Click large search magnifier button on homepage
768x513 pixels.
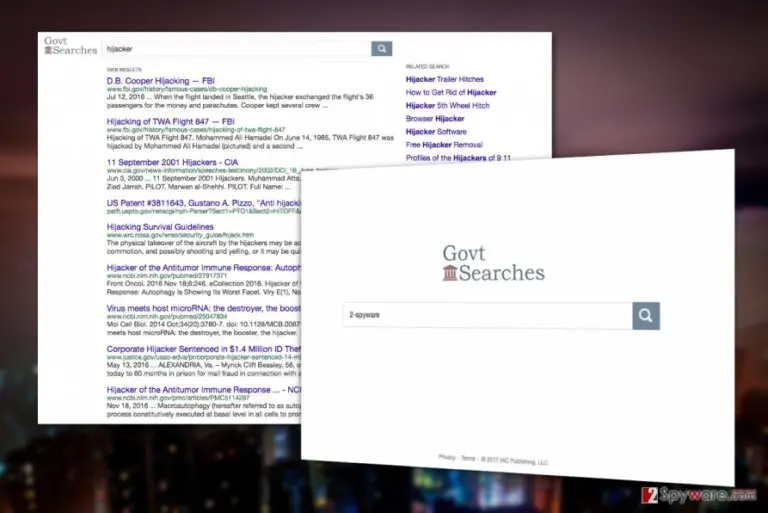pyautogui.click(x=646, y=316)
